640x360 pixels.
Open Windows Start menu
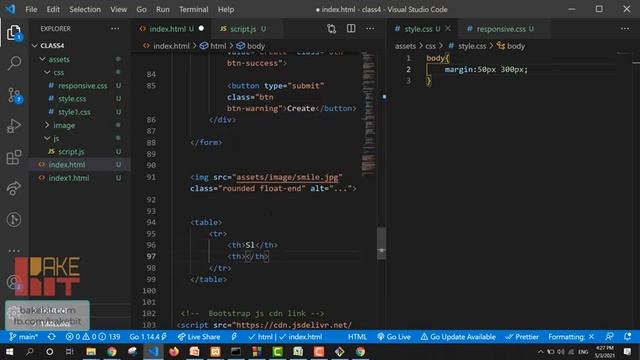[9, 351]
